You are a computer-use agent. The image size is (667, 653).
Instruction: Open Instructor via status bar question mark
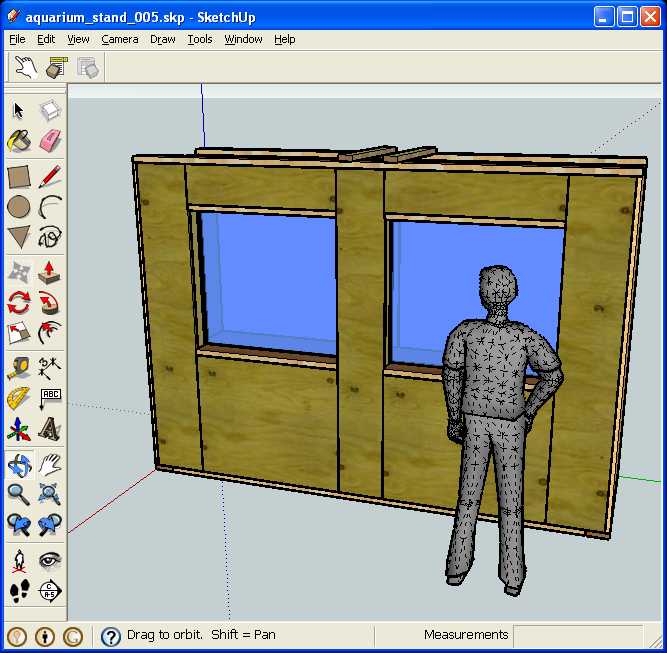pos(111,636)
